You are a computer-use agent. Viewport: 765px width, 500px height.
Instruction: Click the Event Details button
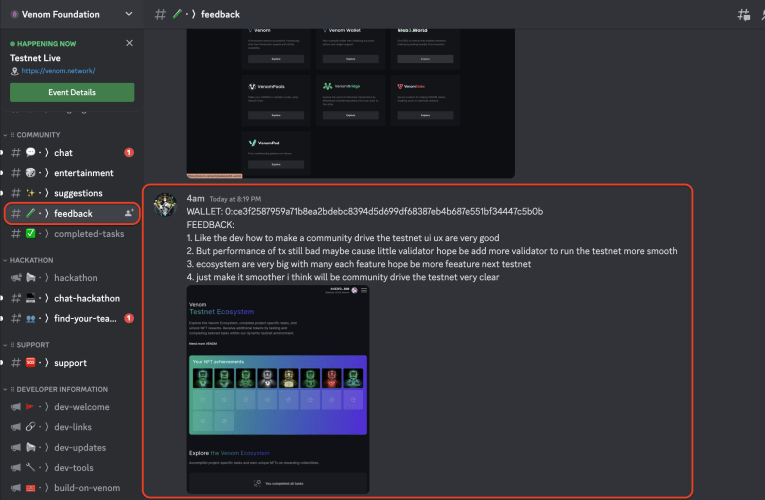point(72,92)
